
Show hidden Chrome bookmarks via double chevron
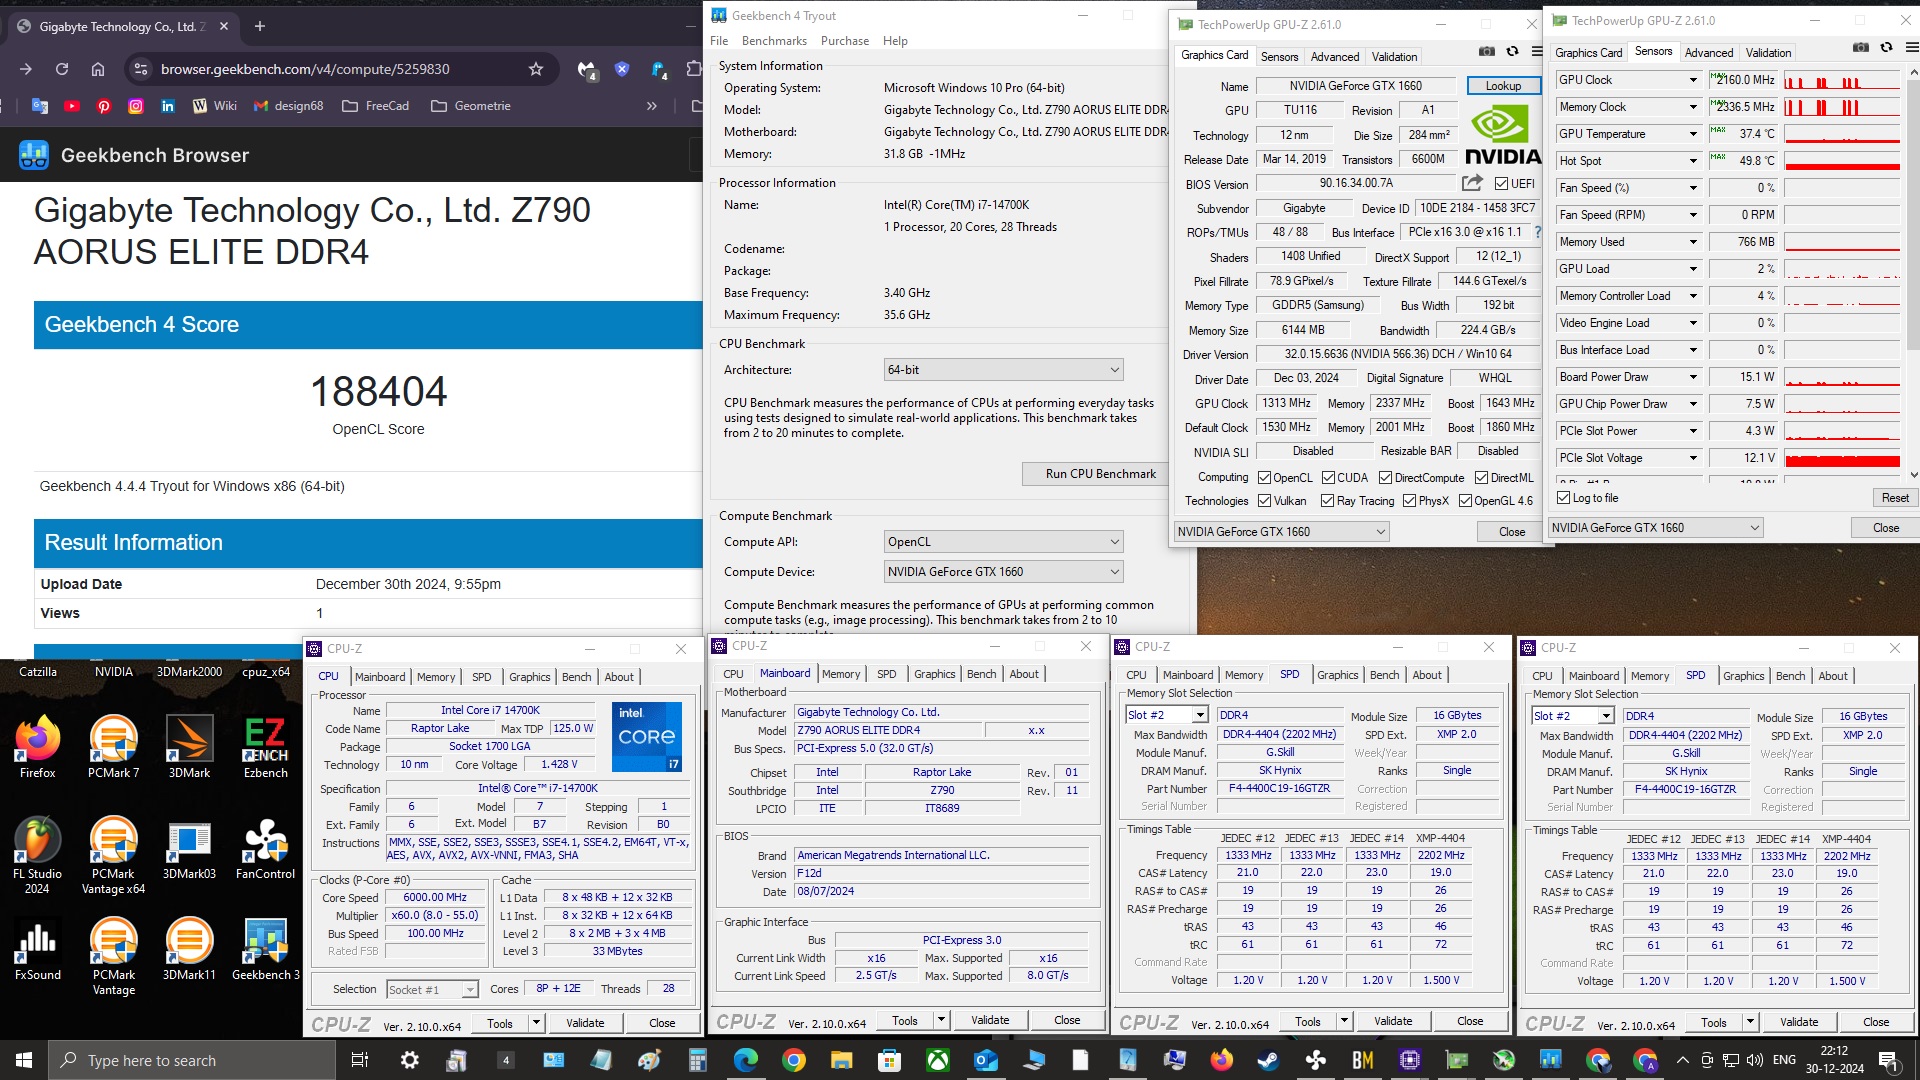click(652, 106)
